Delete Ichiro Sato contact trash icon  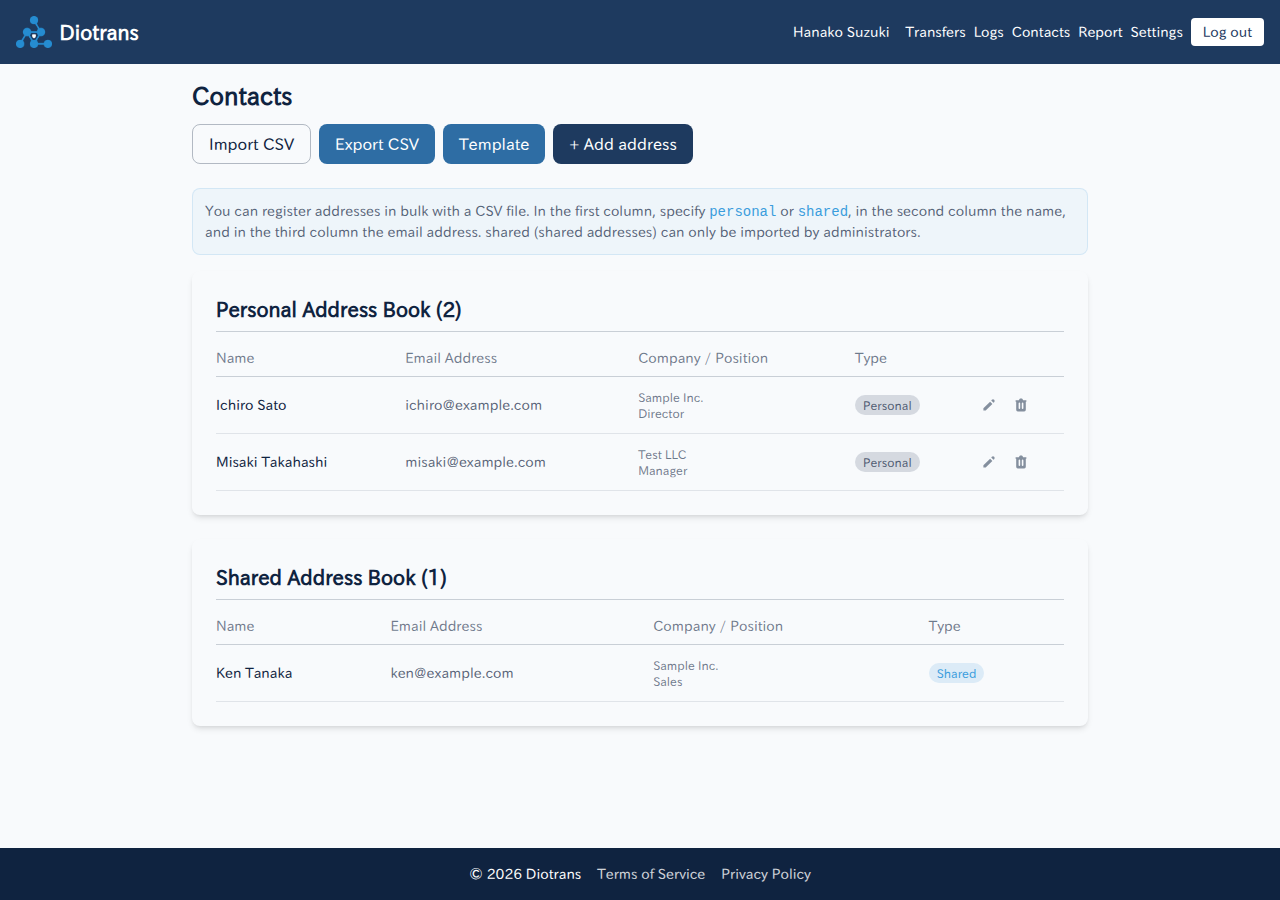click(x=1021, y=405)
